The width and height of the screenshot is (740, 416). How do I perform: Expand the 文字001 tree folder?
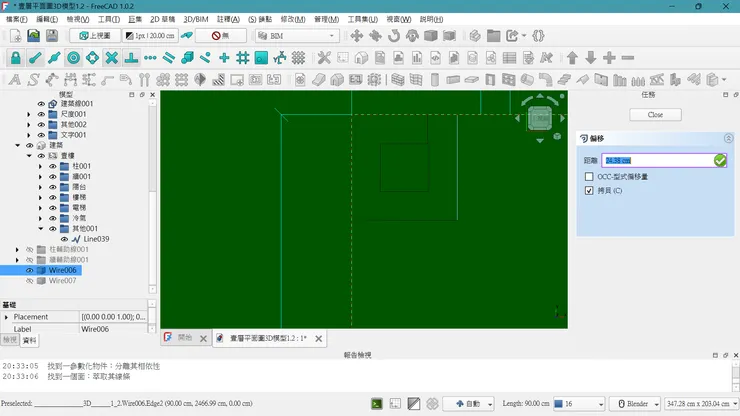click(29, 135)
